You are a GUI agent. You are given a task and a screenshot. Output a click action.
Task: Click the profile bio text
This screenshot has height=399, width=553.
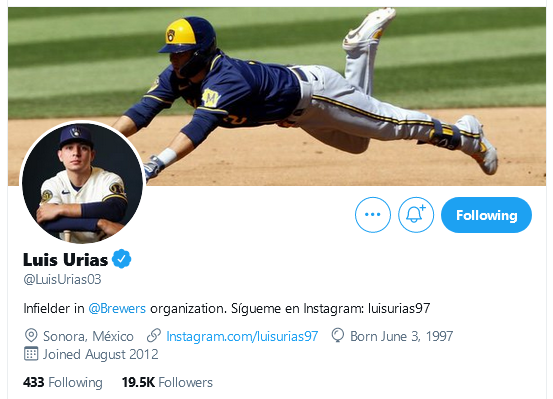(x=227, y=308)
